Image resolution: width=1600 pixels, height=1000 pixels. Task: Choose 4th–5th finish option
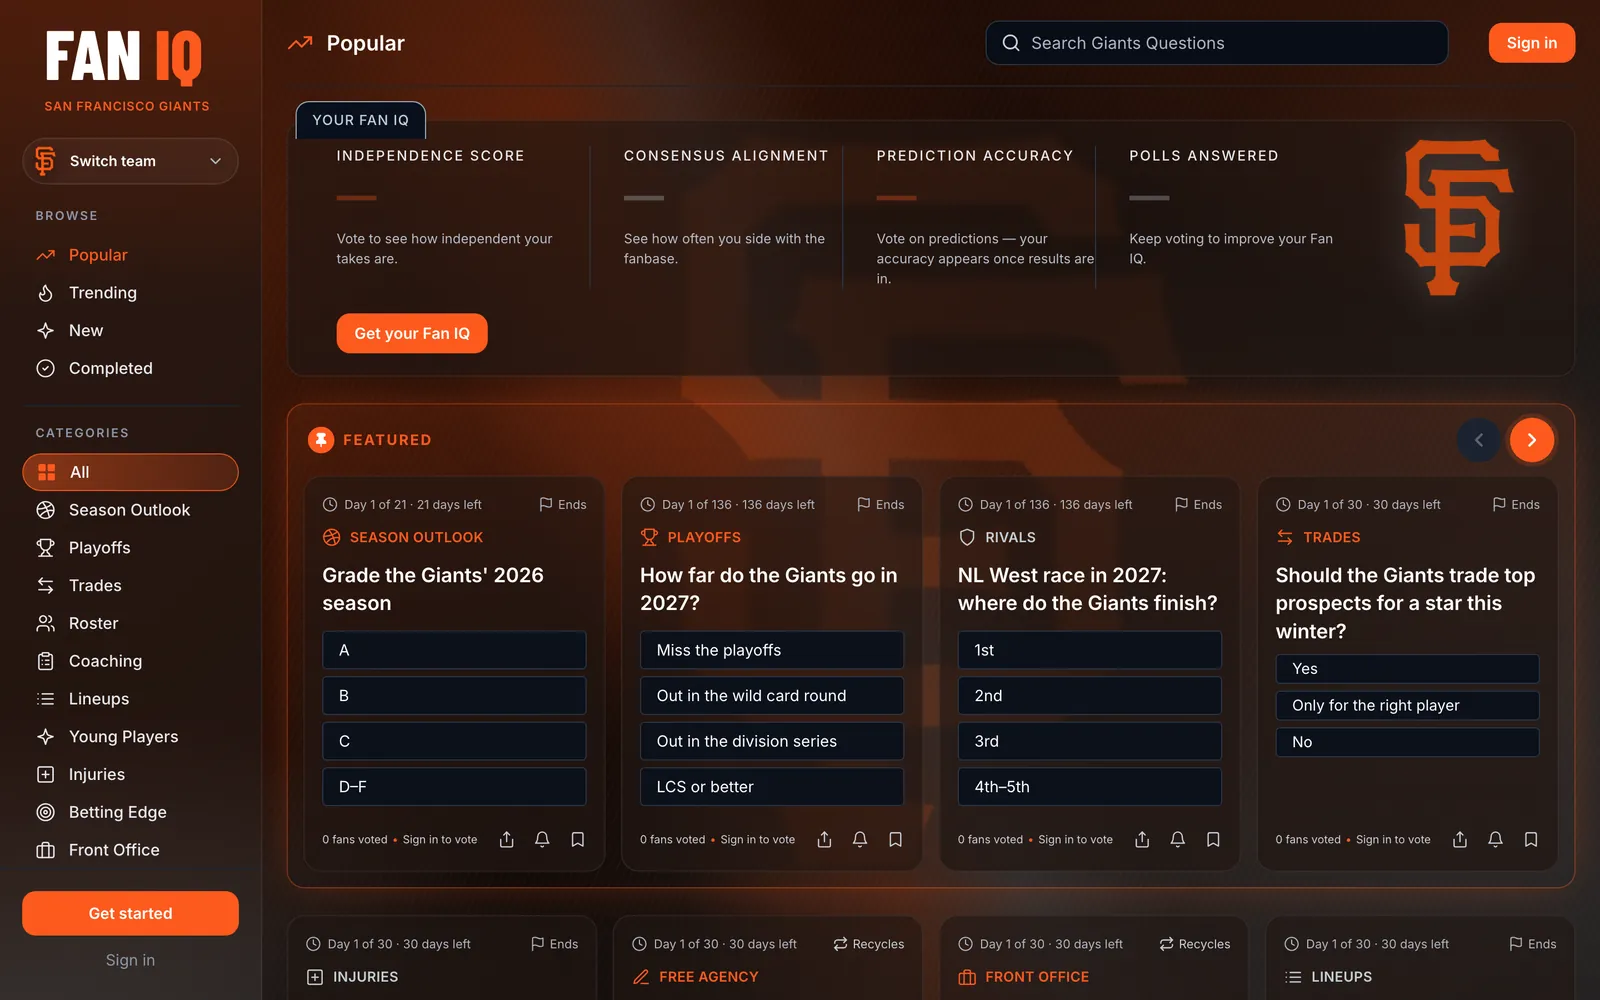click(1090, 787)
